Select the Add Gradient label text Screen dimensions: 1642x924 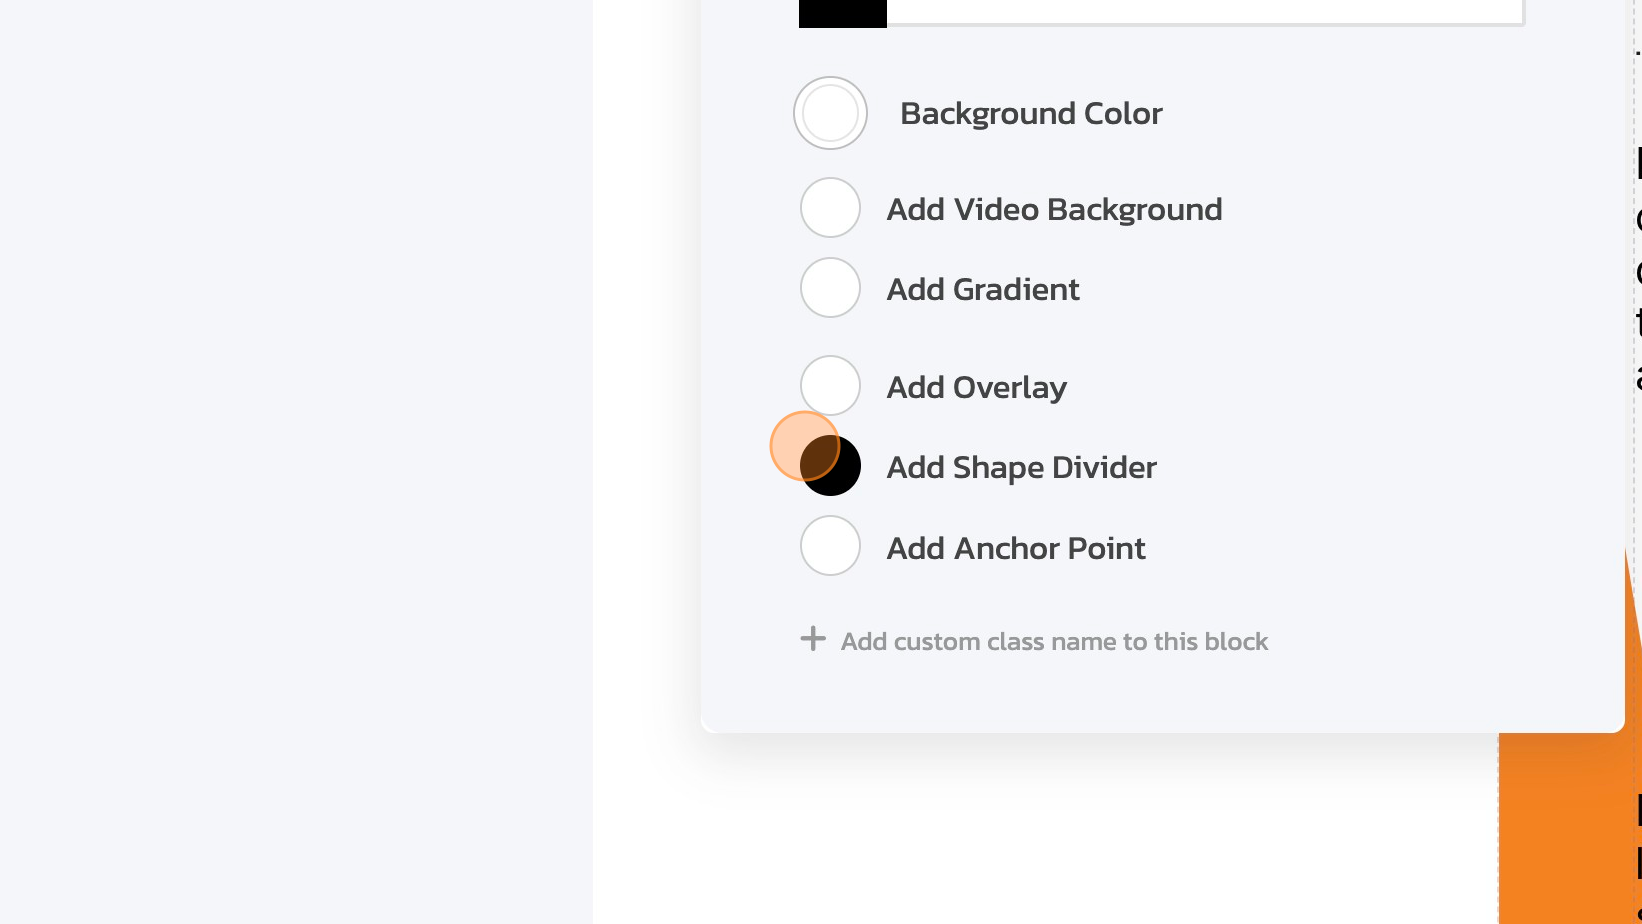point(982,289)
